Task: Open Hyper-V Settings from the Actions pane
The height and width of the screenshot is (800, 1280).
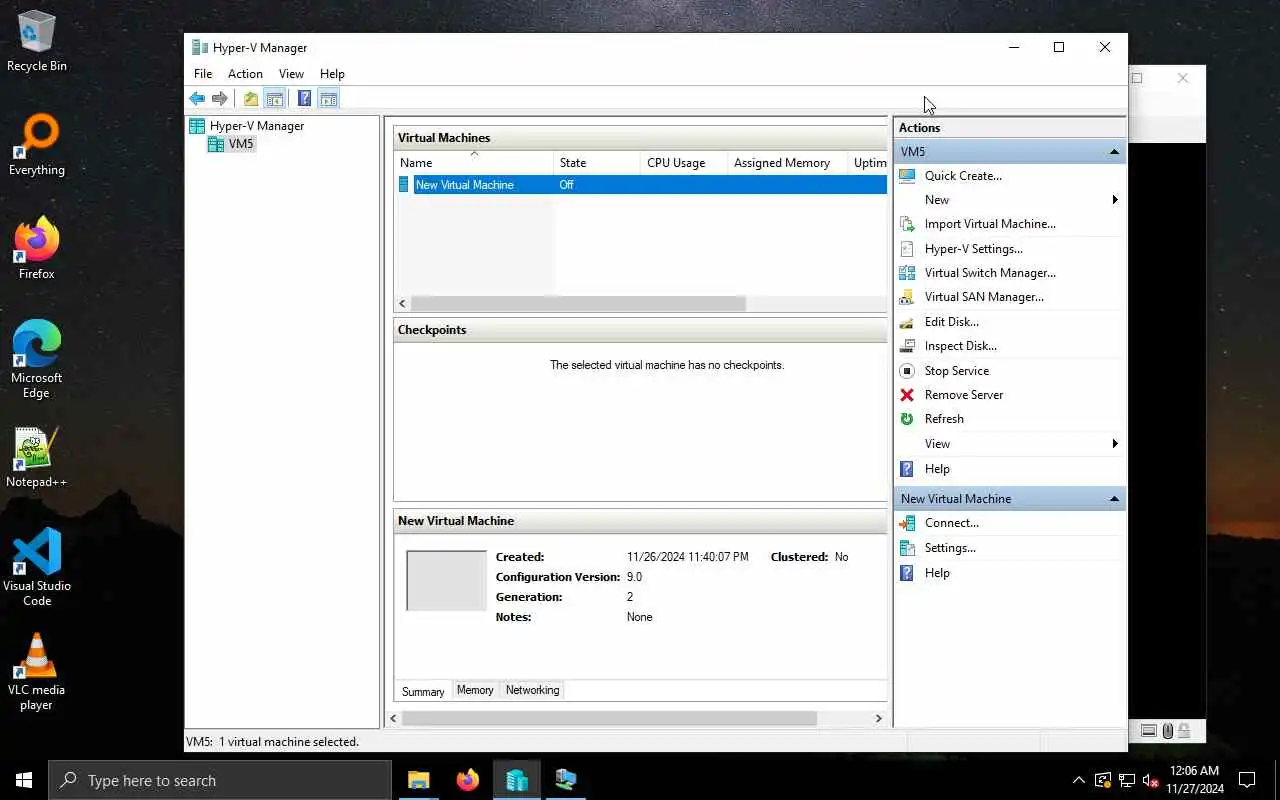Action: tap(973, 249)
